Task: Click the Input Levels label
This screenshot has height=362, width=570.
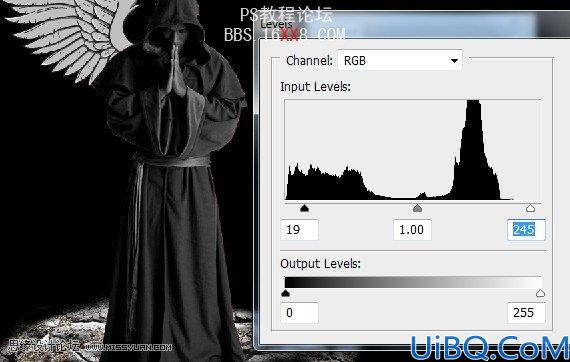Action: [316, 87]
